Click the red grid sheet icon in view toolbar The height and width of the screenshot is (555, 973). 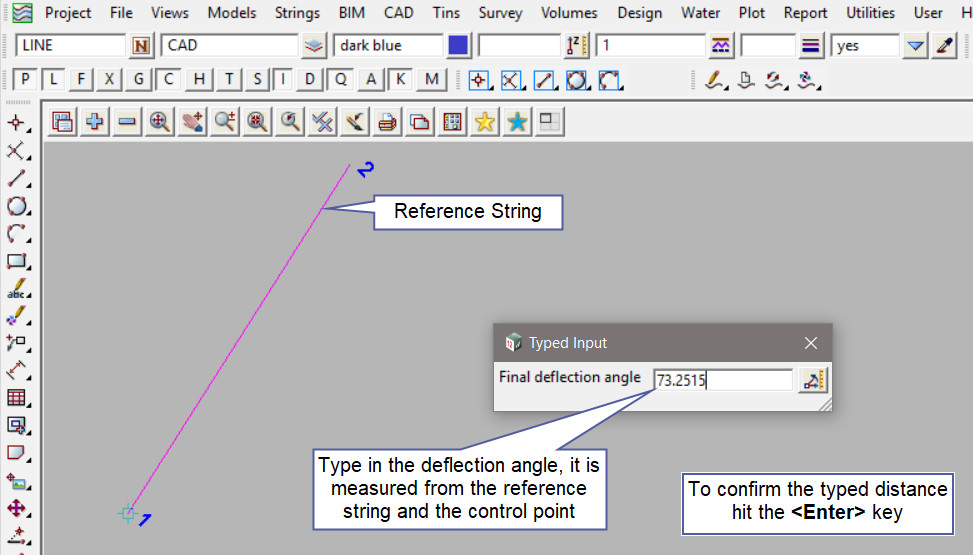click(x=452, y=122)
